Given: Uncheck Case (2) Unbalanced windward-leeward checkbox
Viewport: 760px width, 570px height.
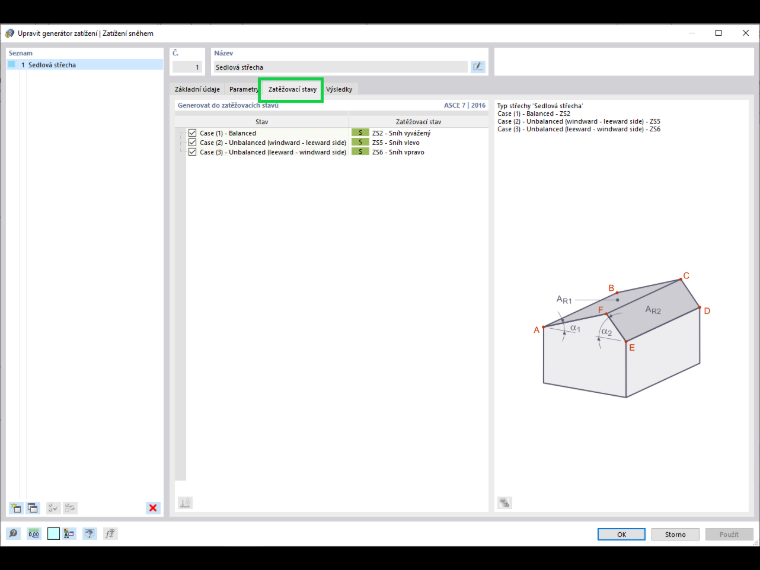Looking at the screenshot, I should (x=192, y=142).
